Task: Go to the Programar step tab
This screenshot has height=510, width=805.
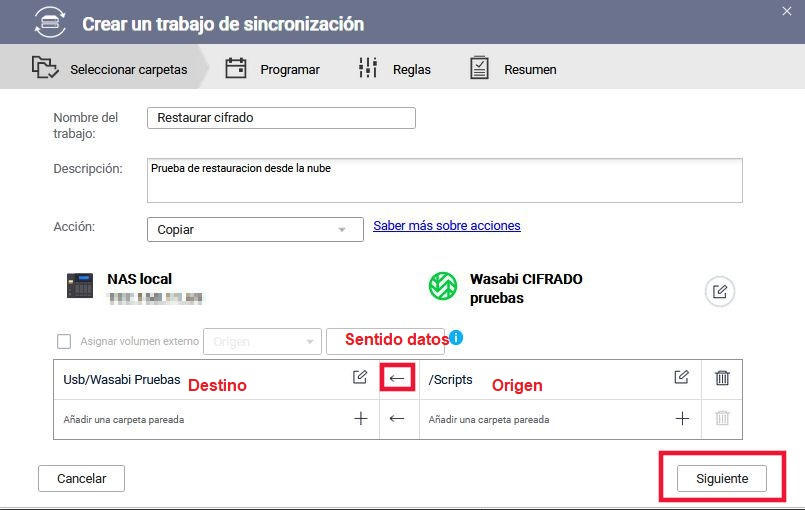Action: tap(273, 69)
